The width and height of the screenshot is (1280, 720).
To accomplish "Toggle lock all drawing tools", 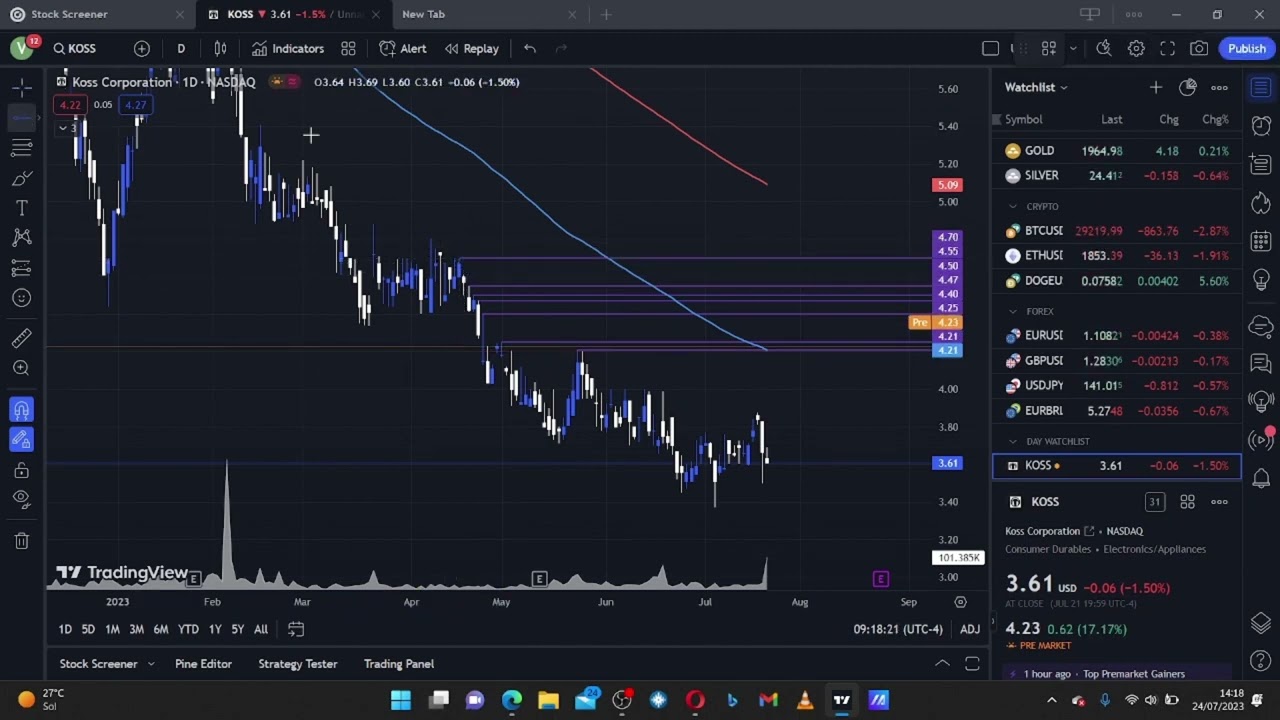I will pos(21,470).
